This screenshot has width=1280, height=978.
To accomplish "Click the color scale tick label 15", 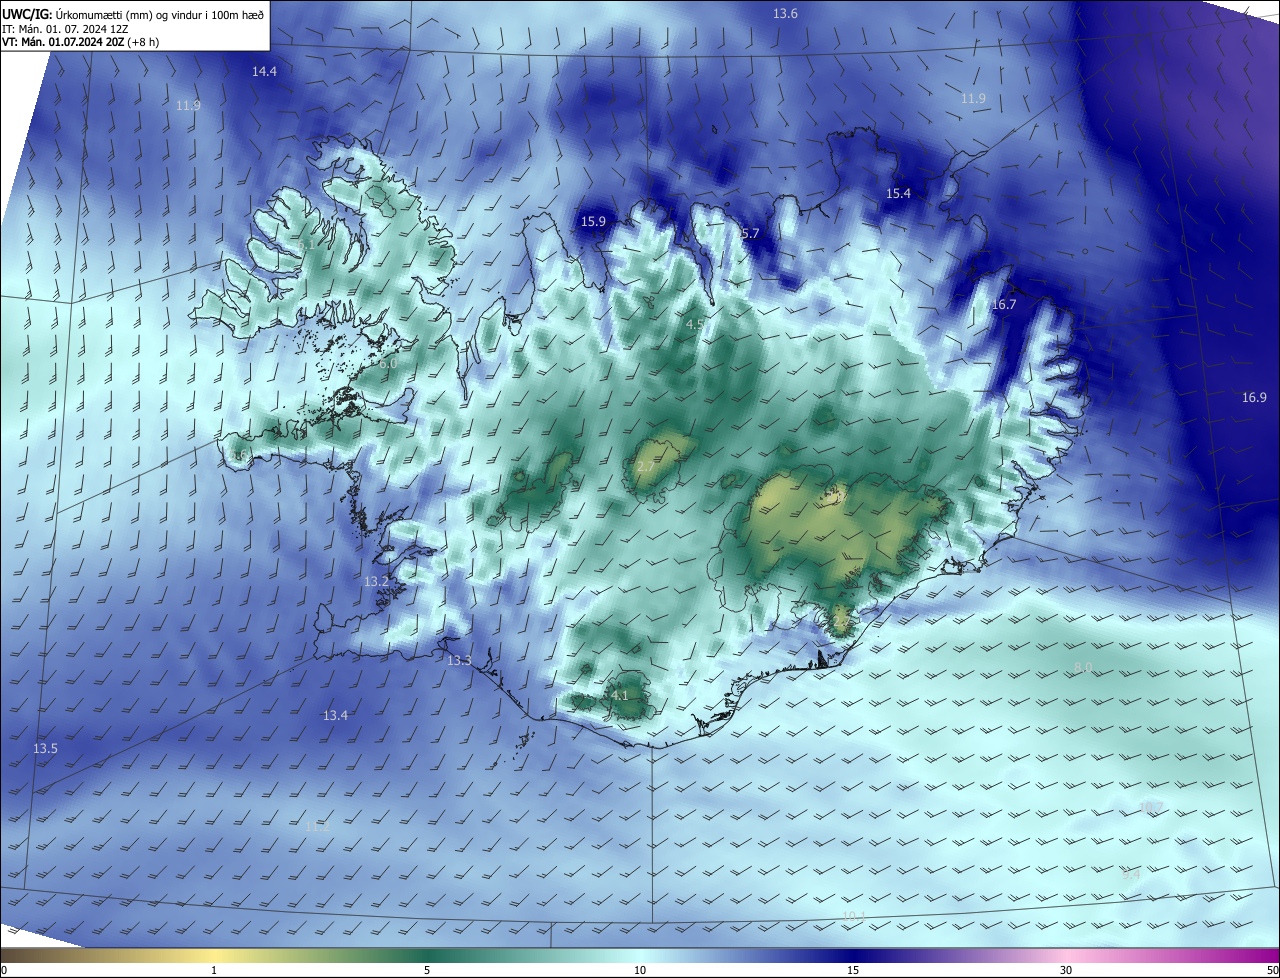I will (x=853, y=971).
